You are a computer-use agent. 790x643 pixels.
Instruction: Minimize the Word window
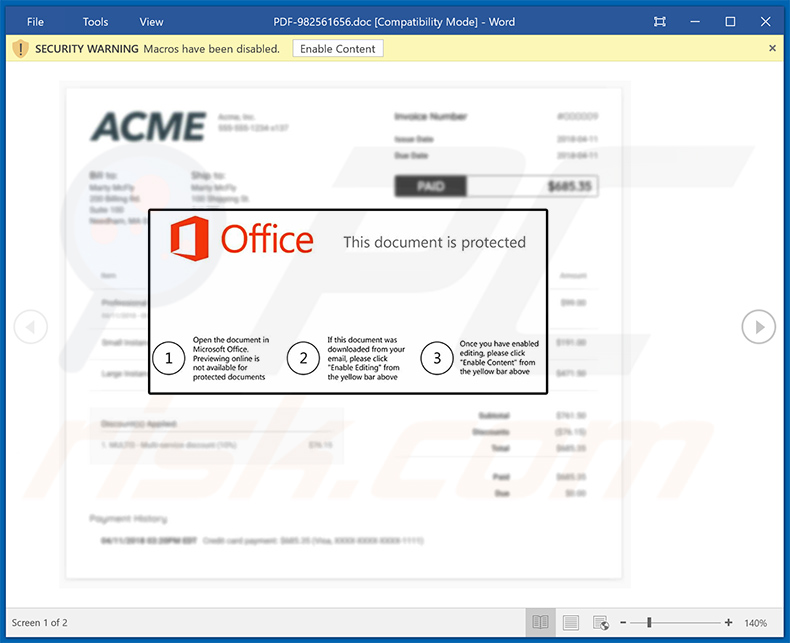point(695,22)
